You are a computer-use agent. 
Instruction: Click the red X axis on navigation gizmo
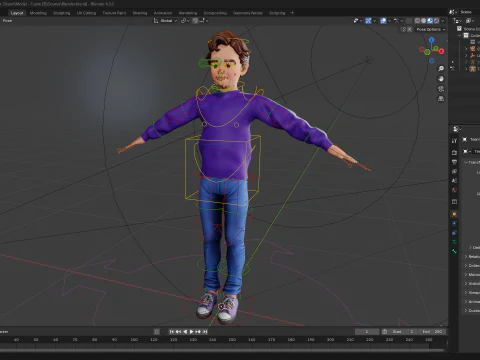[441, 51]
